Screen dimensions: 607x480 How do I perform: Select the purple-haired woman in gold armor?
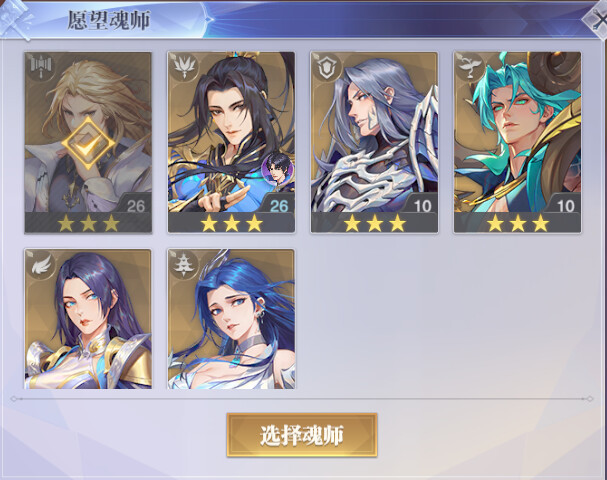tap(88, 319)
